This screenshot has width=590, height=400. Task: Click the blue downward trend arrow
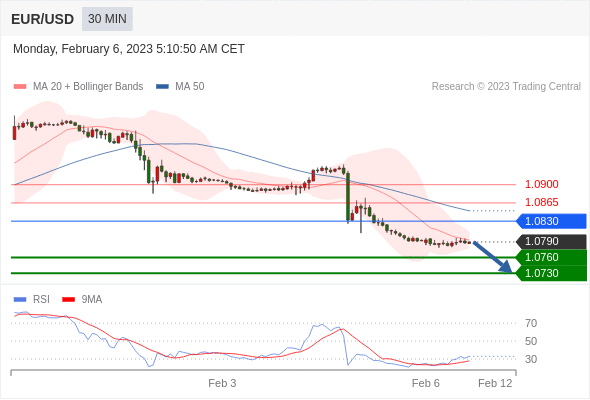[x=493, y=257]
